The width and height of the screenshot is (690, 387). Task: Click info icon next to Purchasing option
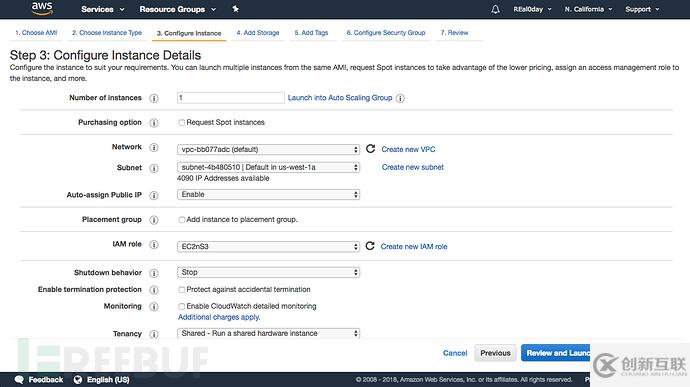[x=154, y=123]
